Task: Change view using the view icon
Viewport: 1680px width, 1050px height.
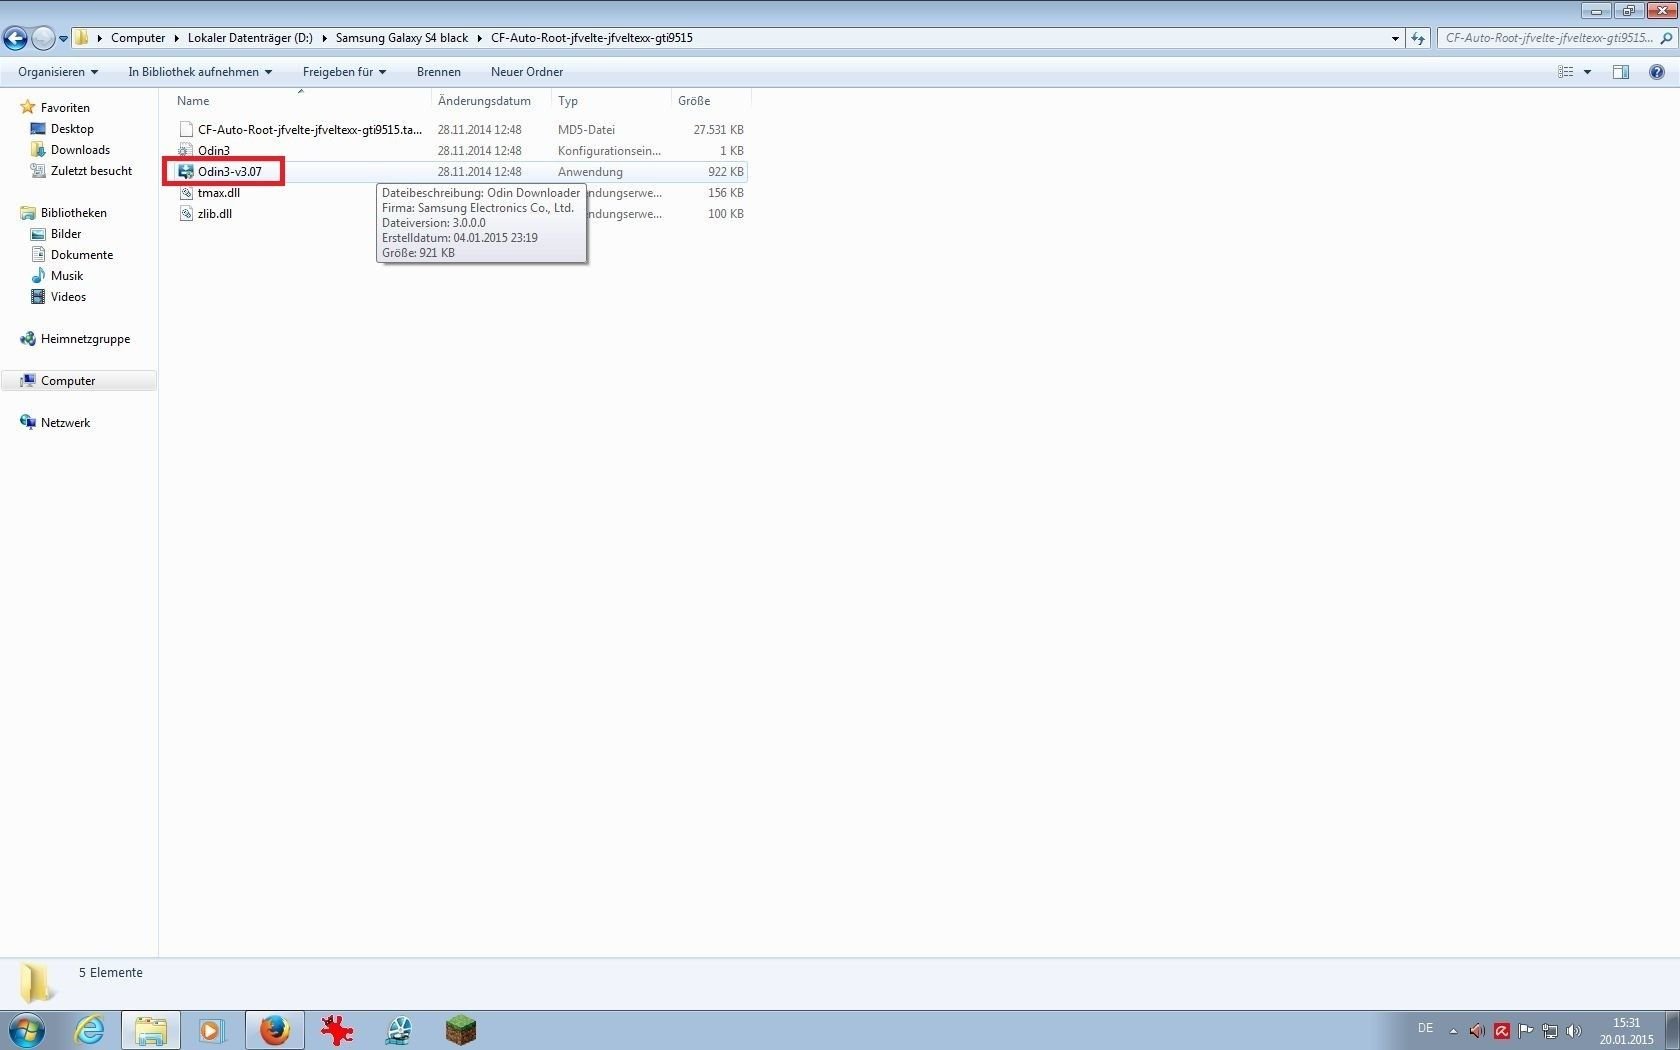Action: click(1566, 72)
